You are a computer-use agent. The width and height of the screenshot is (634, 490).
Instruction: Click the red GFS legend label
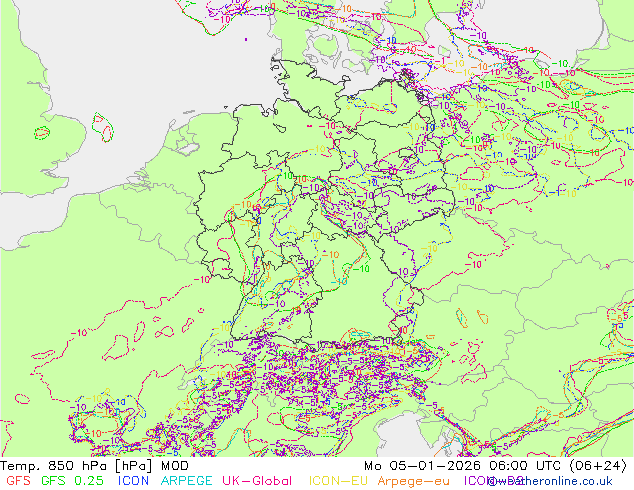click(x=18, y=481)
